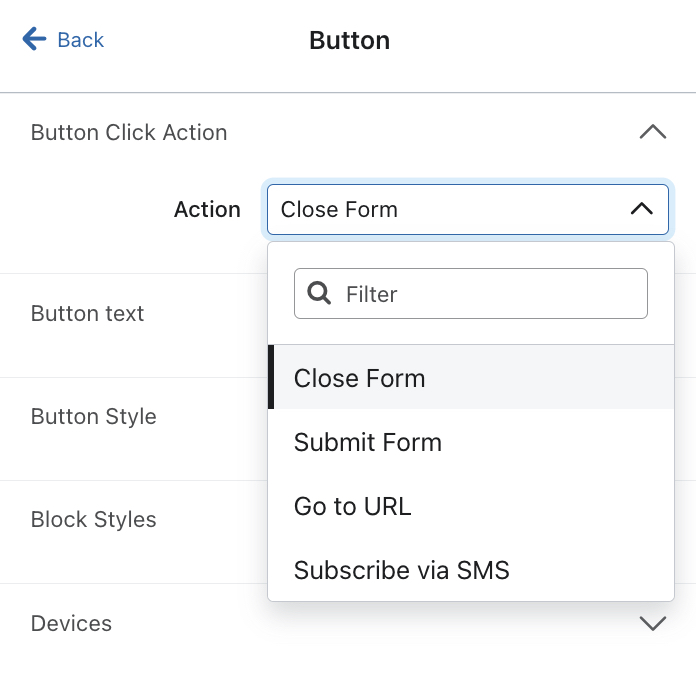This screenshot has width=696, height=686.
Task: Click the magnifier icon in the filter box
Action: point(320,293)
